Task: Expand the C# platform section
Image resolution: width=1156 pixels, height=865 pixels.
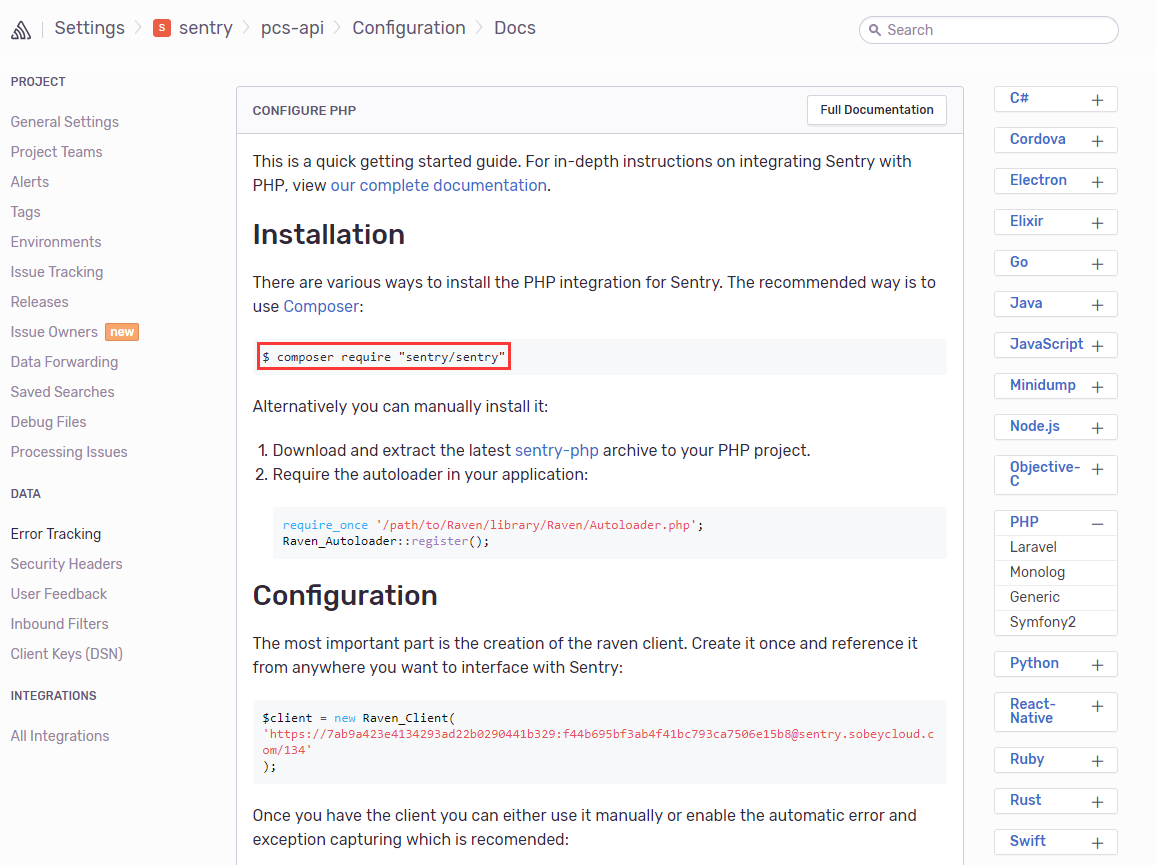Action: tap(1097, 100)
